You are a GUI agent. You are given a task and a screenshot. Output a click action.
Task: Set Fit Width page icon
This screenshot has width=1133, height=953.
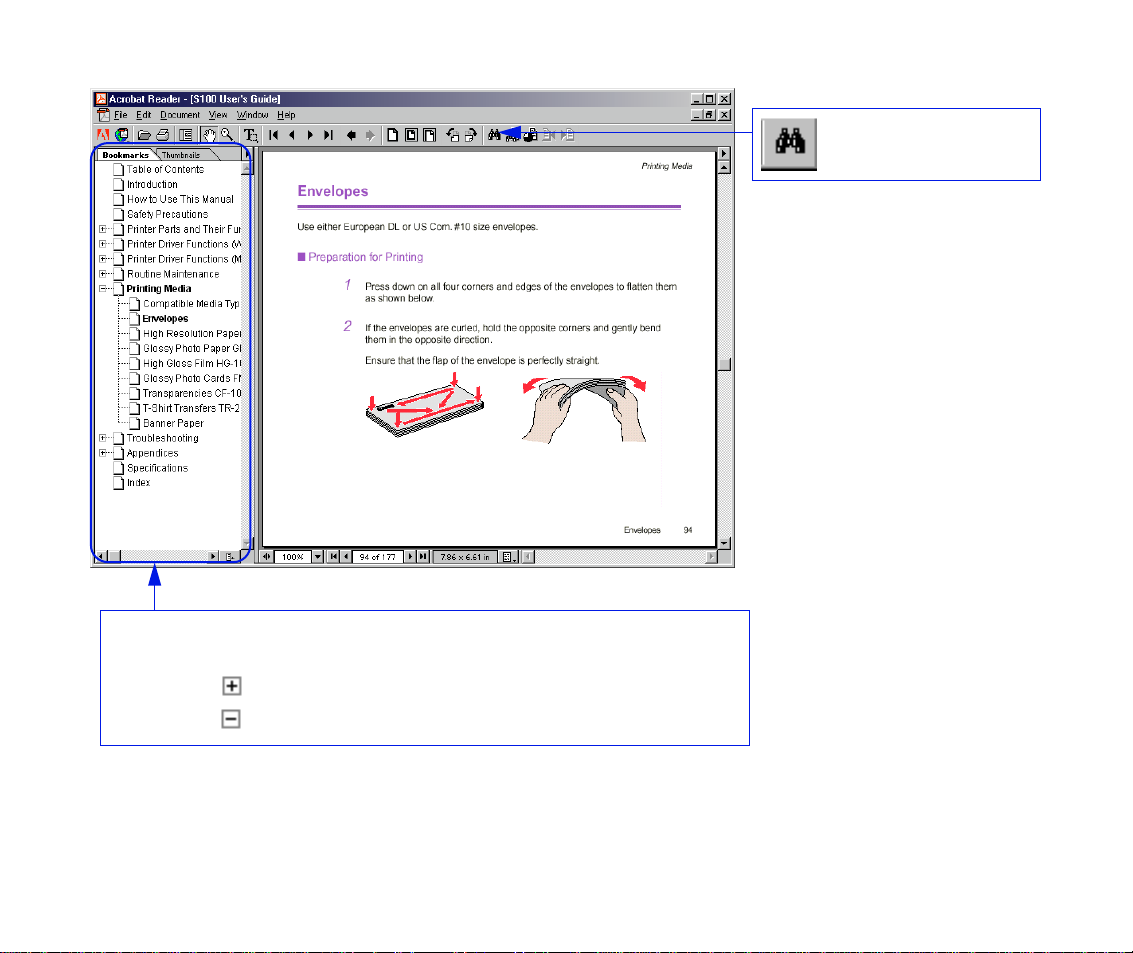pos(430,135)
